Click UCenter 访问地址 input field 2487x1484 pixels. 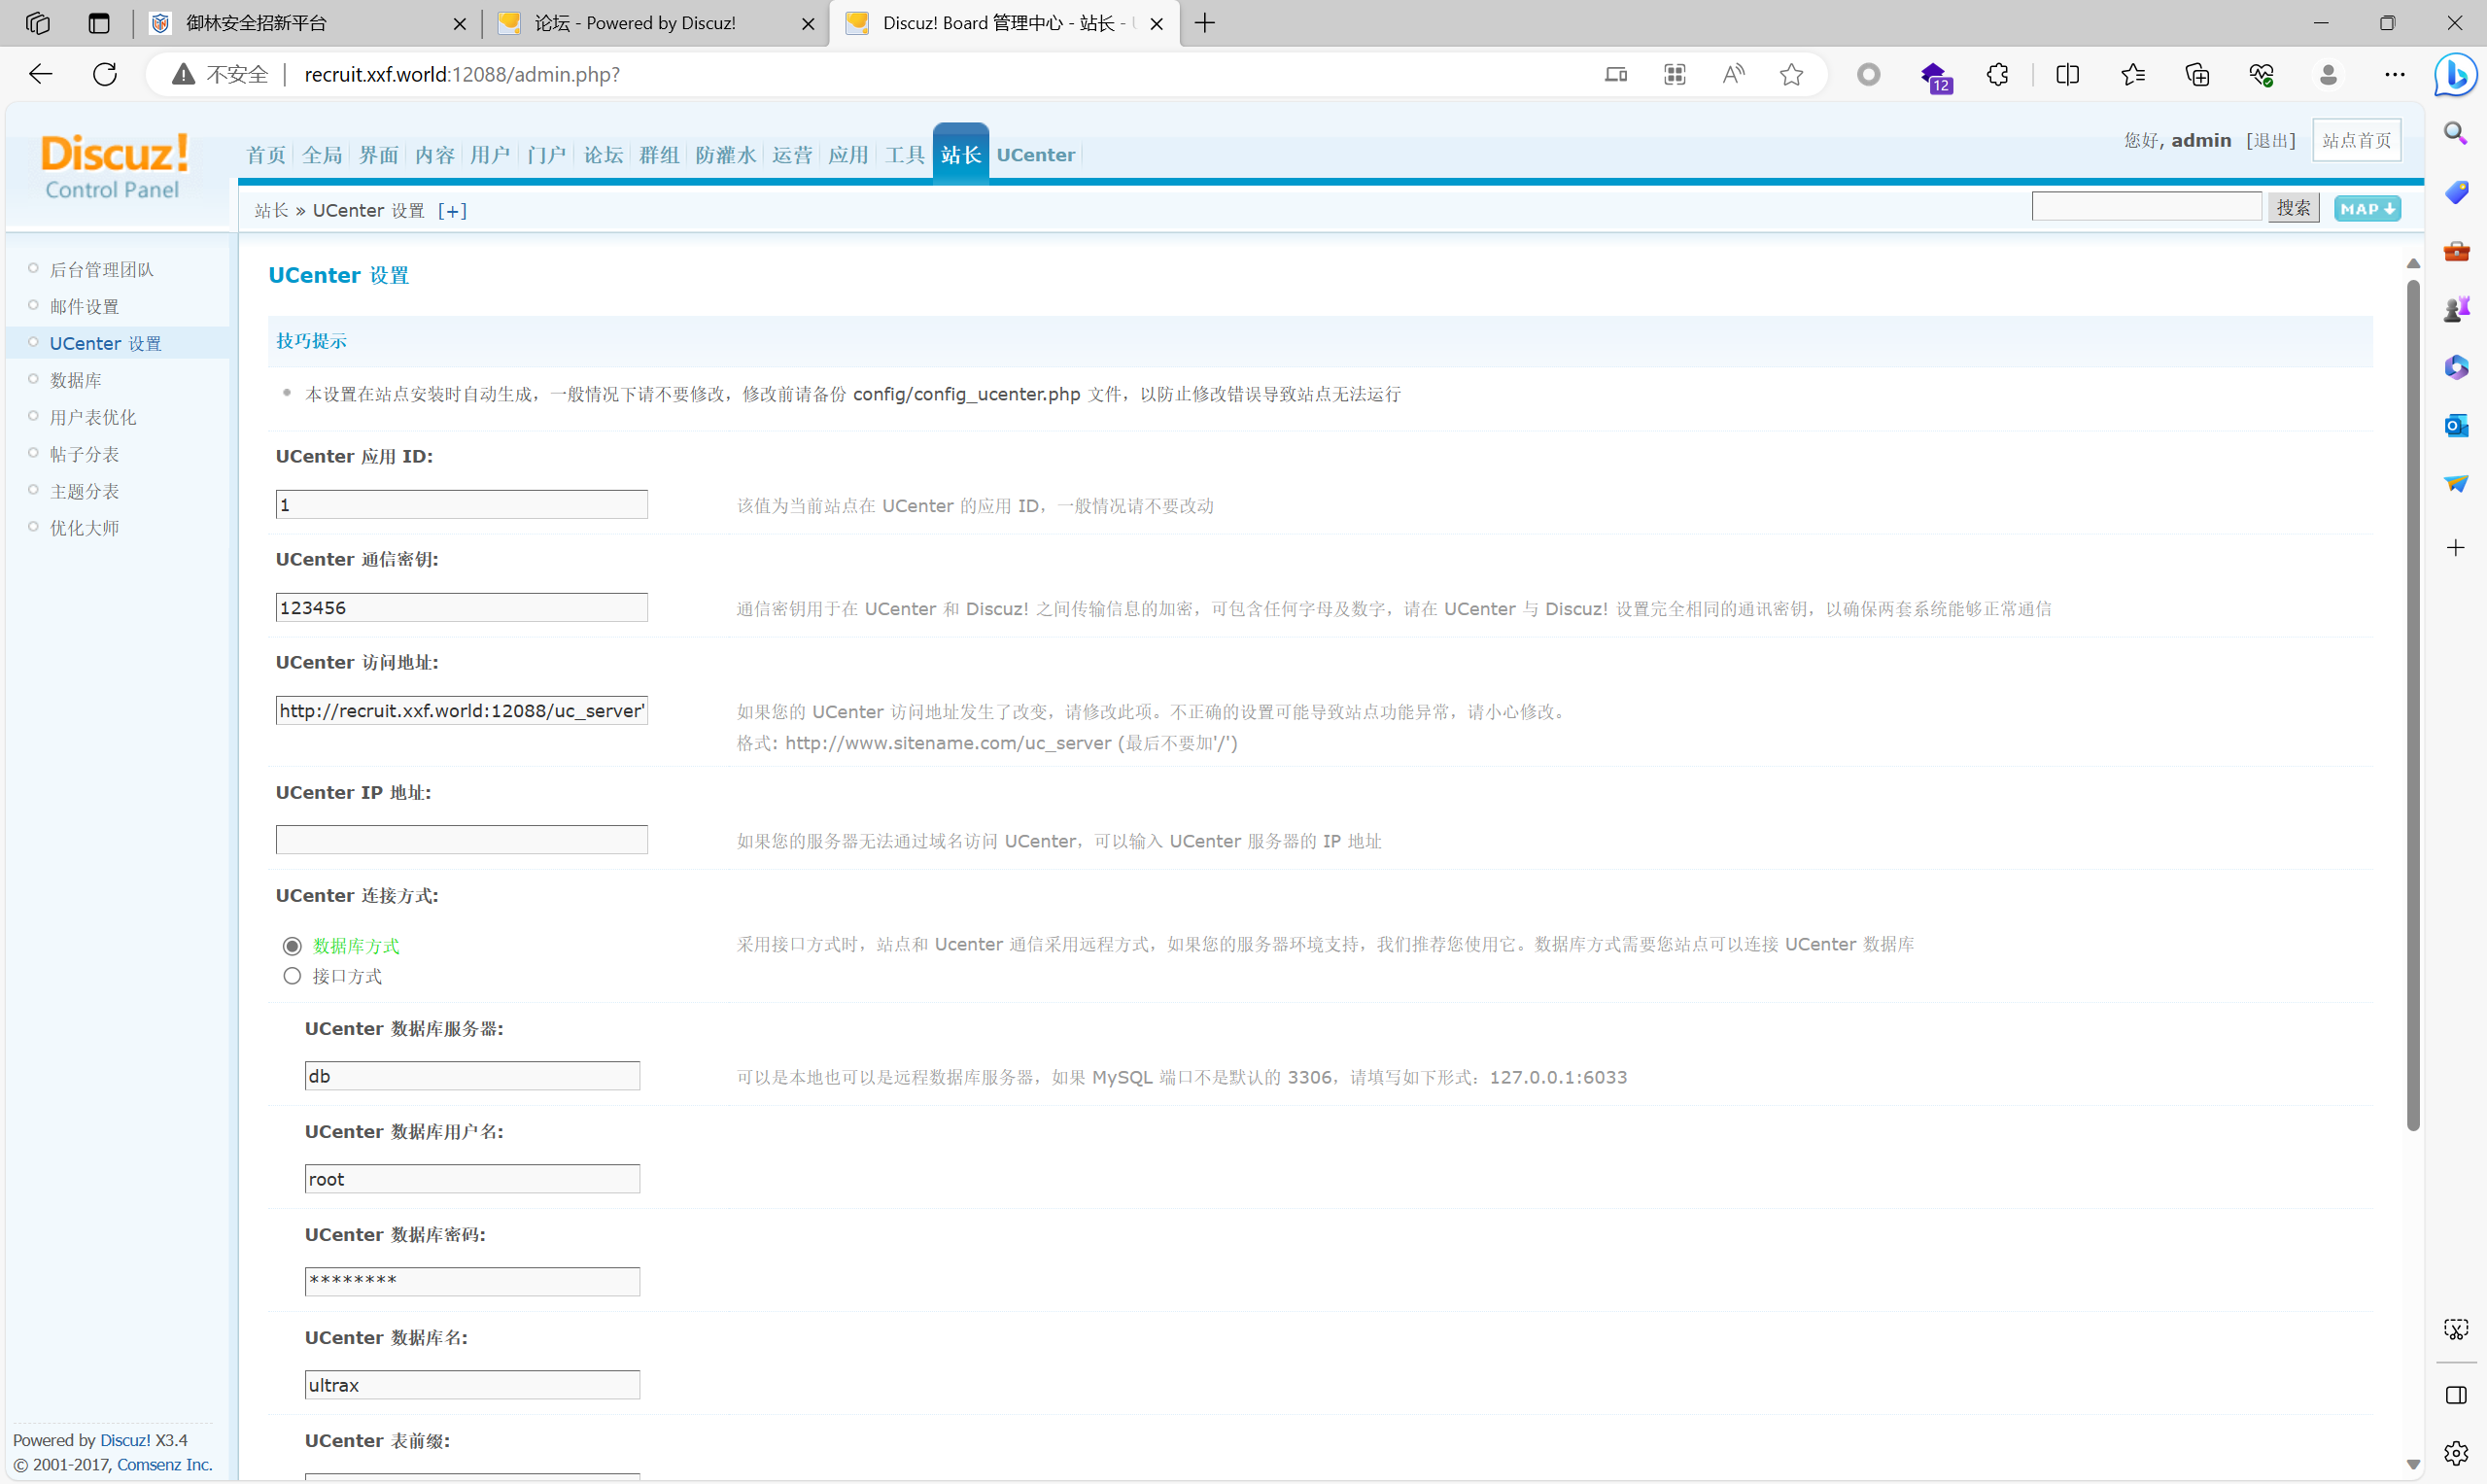pyautogui.click(x=462, y=711)
